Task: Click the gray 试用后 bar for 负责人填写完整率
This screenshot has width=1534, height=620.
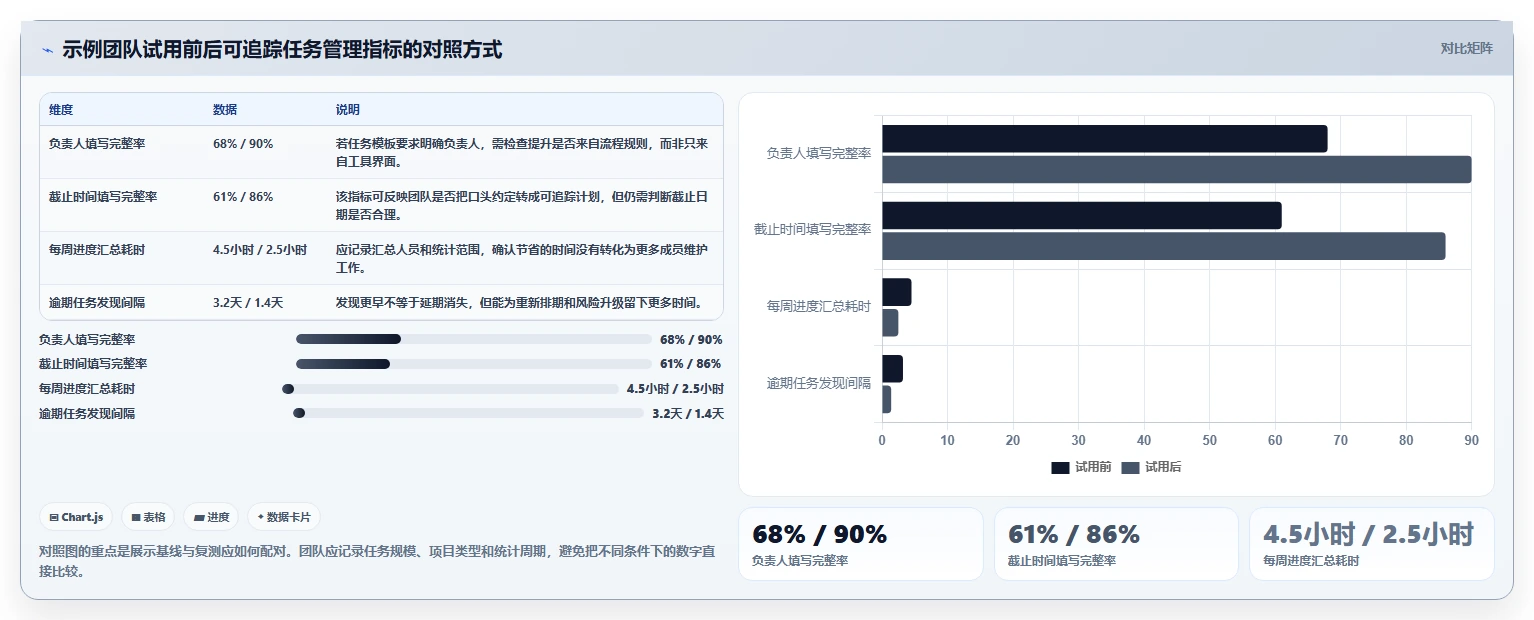Action: tap(1176, 169)
